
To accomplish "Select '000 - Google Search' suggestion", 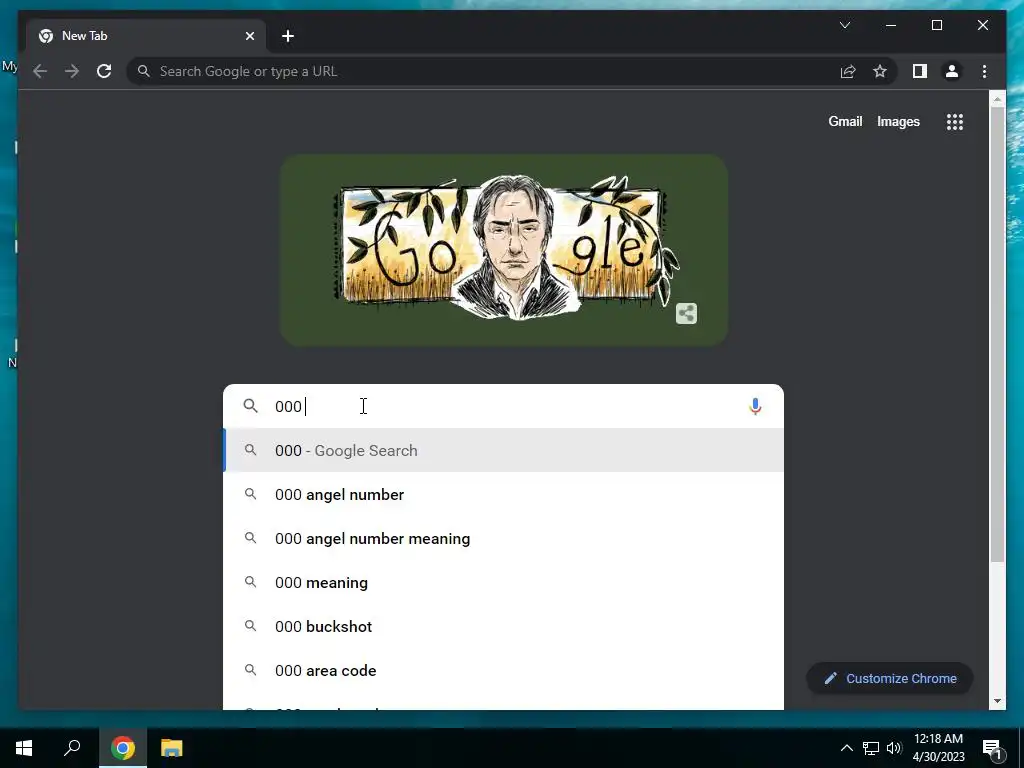I will [503, 451].
